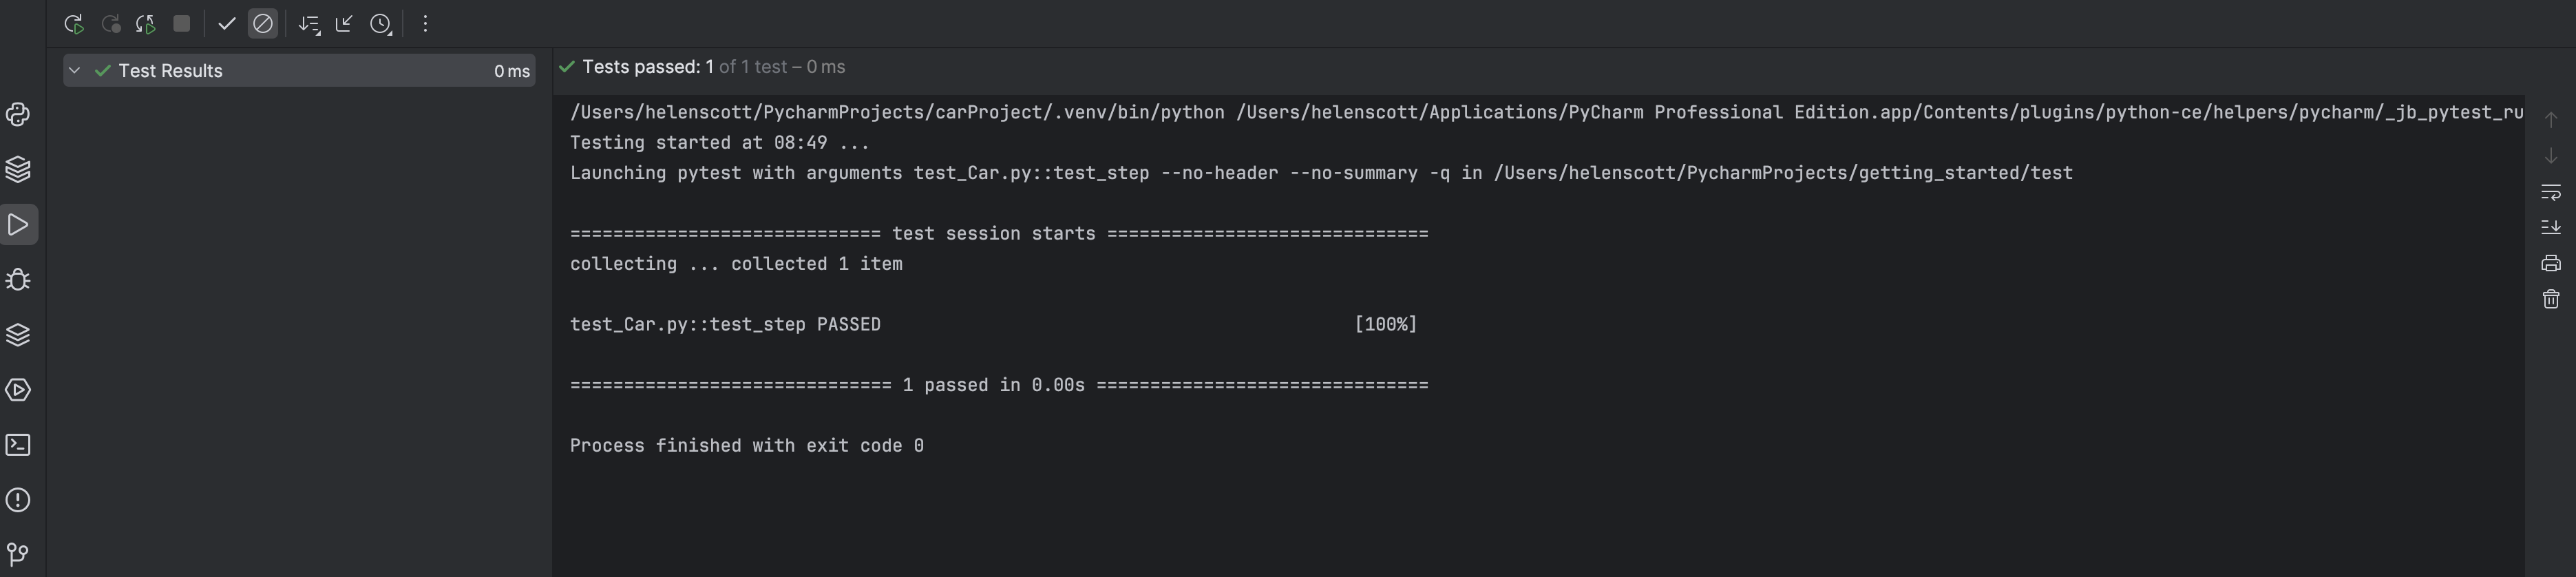This screenshot has height=577, width=2576.
Task: Toggle Show Passed tests checkmark
Action: coord(226,24)
